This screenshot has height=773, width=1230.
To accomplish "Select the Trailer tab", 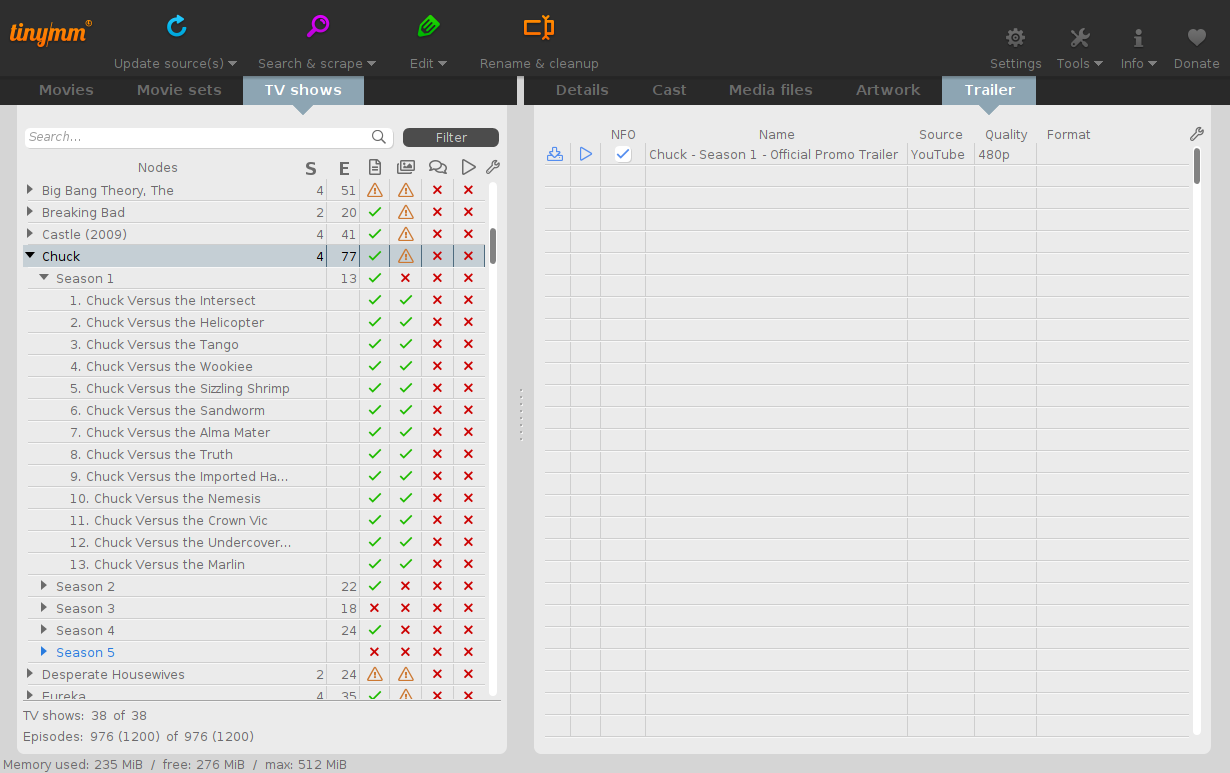I will coord(989,90).
